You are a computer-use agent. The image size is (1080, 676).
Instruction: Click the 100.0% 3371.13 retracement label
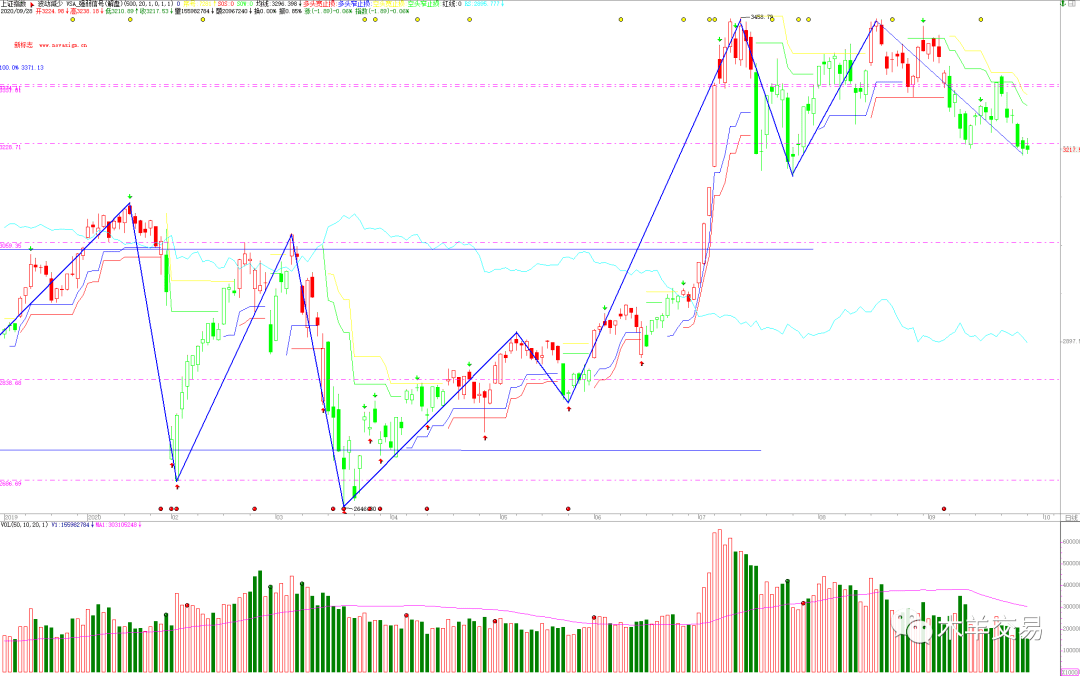click(22, 68)
